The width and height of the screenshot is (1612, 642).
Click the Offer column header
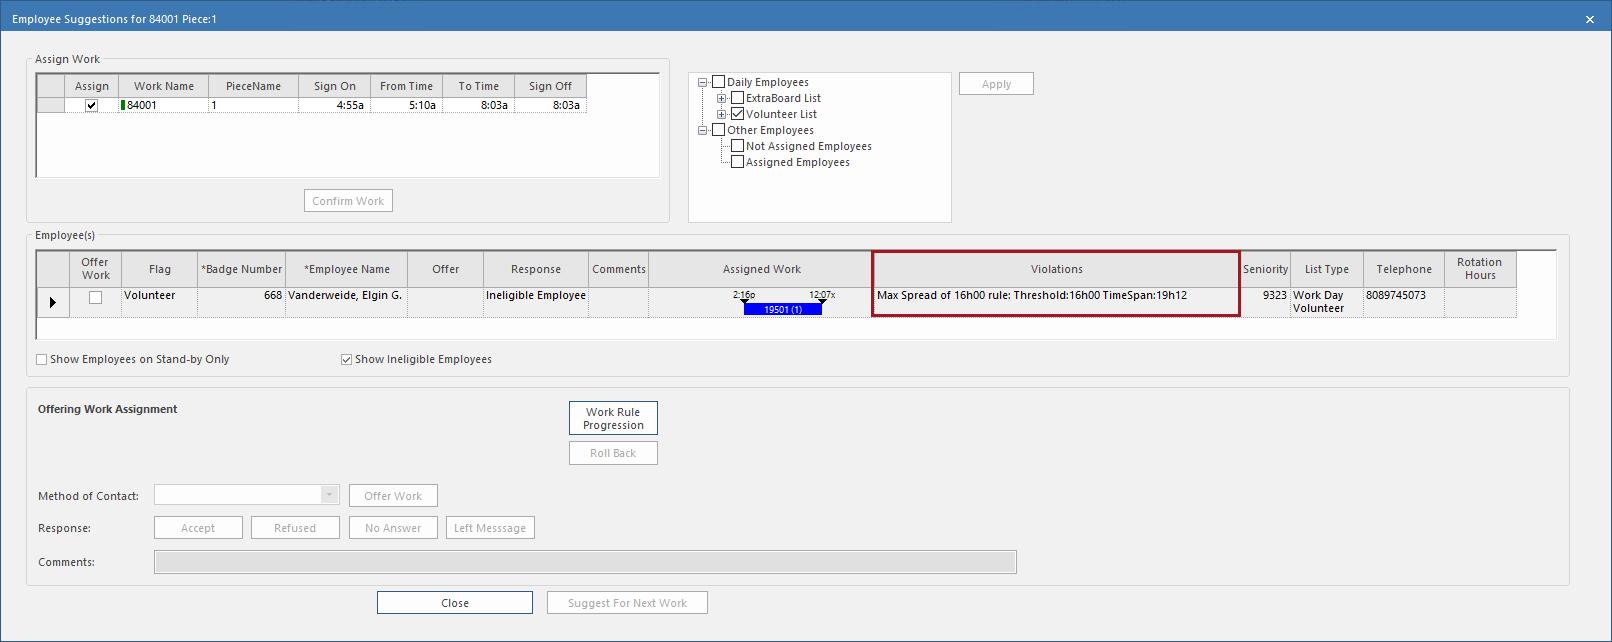click(445, 269)
